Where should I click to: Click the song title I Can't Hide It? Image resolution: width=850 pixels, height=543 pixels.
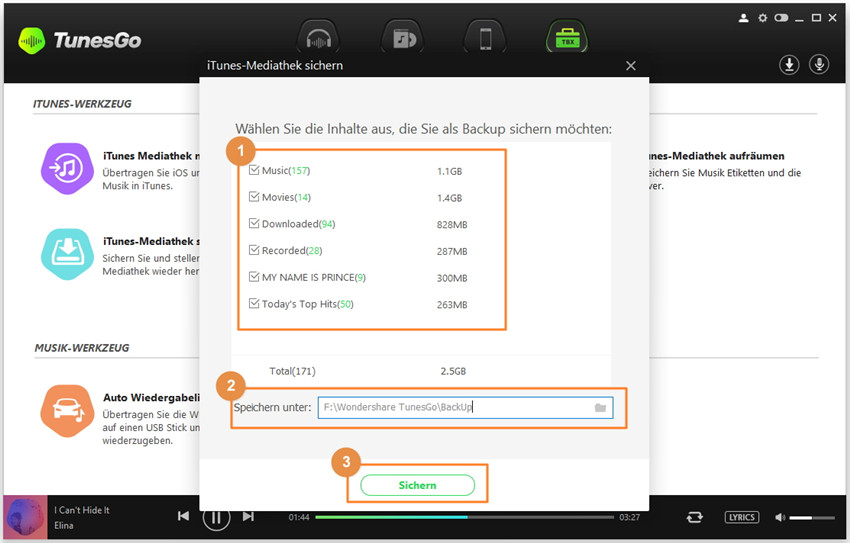[x=82, y=510]
